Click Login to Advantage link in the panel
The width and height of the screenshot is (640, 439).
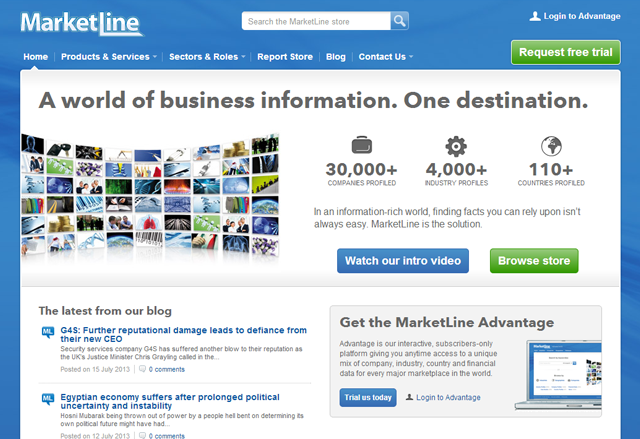448,397
